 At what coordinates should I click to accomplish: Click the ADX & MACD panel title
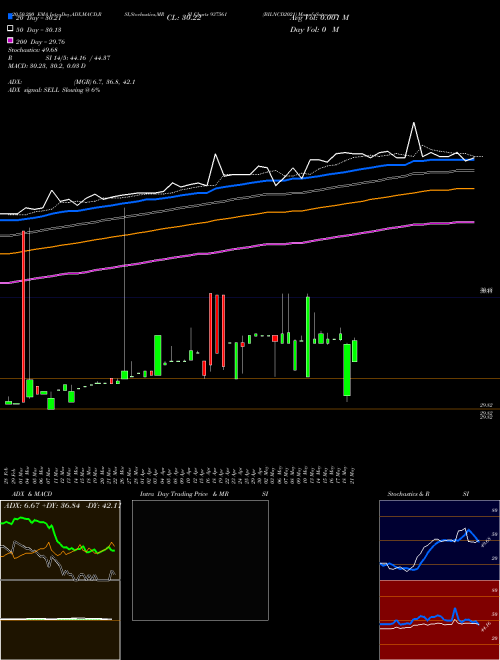[32, 494]
